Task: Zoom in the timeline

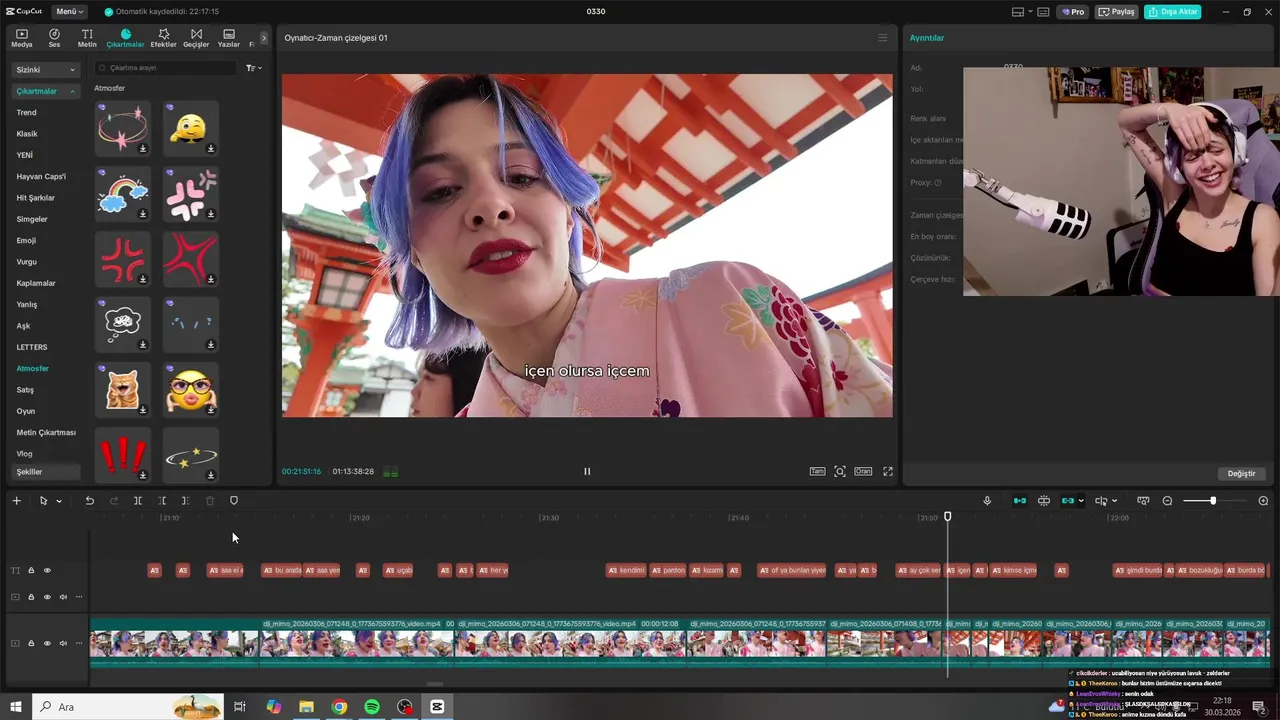Action: pyautogui.click(x=1263, y=501)
